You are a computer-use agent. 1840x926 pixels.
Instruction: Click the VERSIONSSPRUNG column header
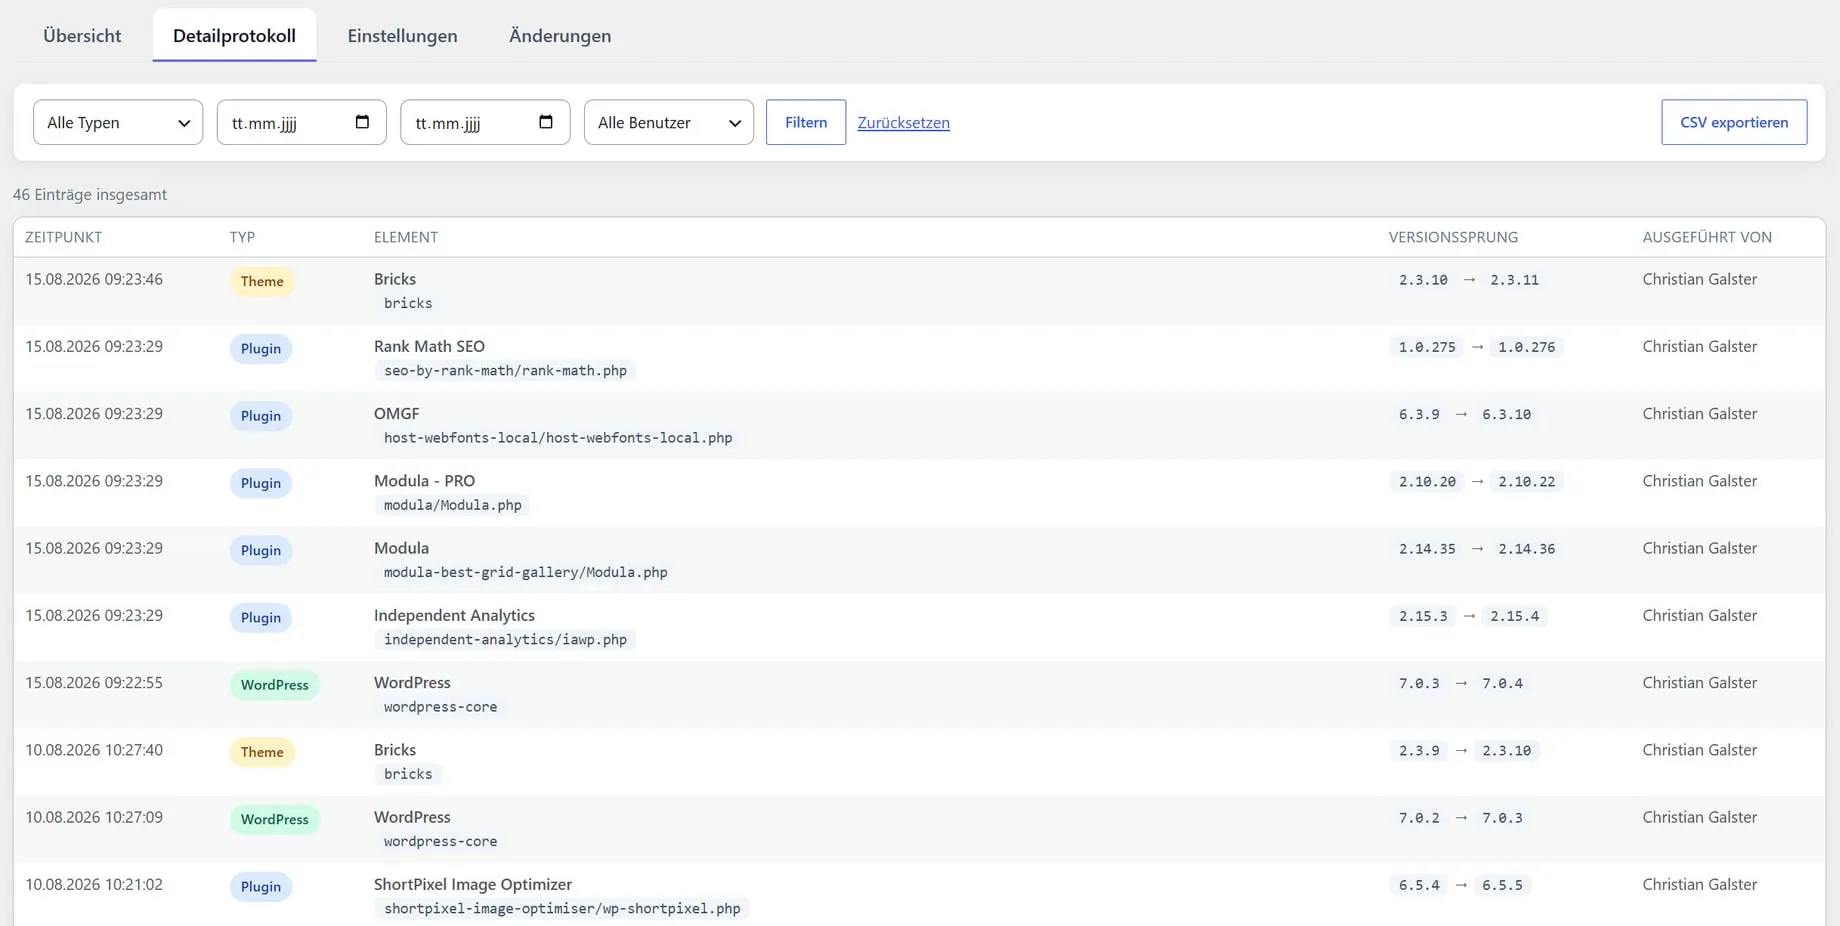pos(1453,237)
